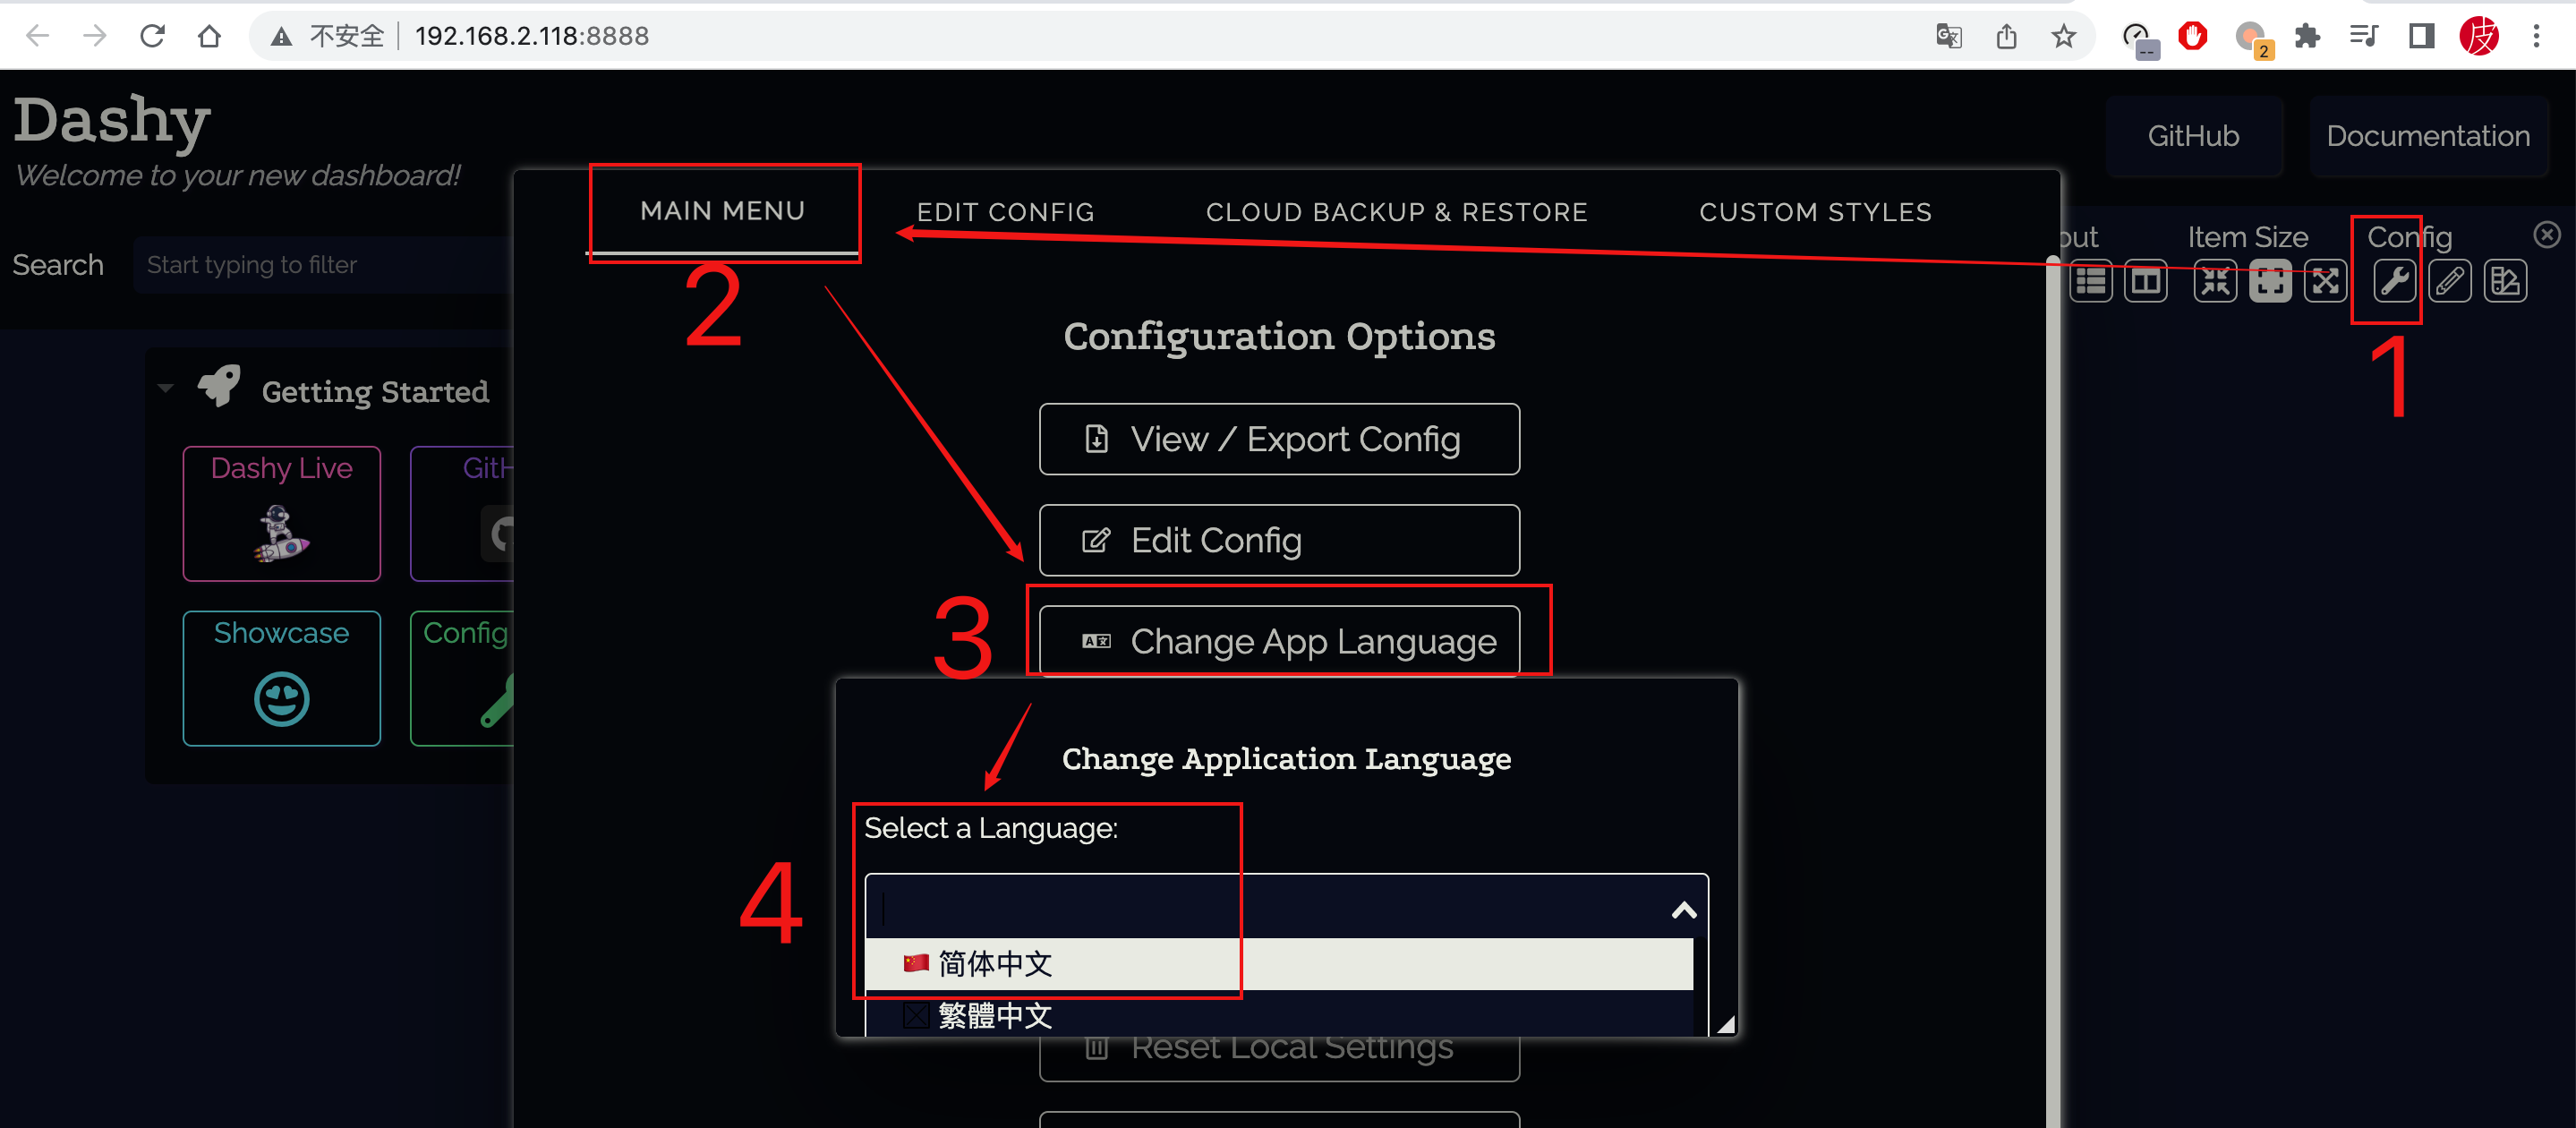Viewport: 2576px width, 1128px height.
Task: Switch to the horizontal list layout icon
Action: coord(2090,282)
